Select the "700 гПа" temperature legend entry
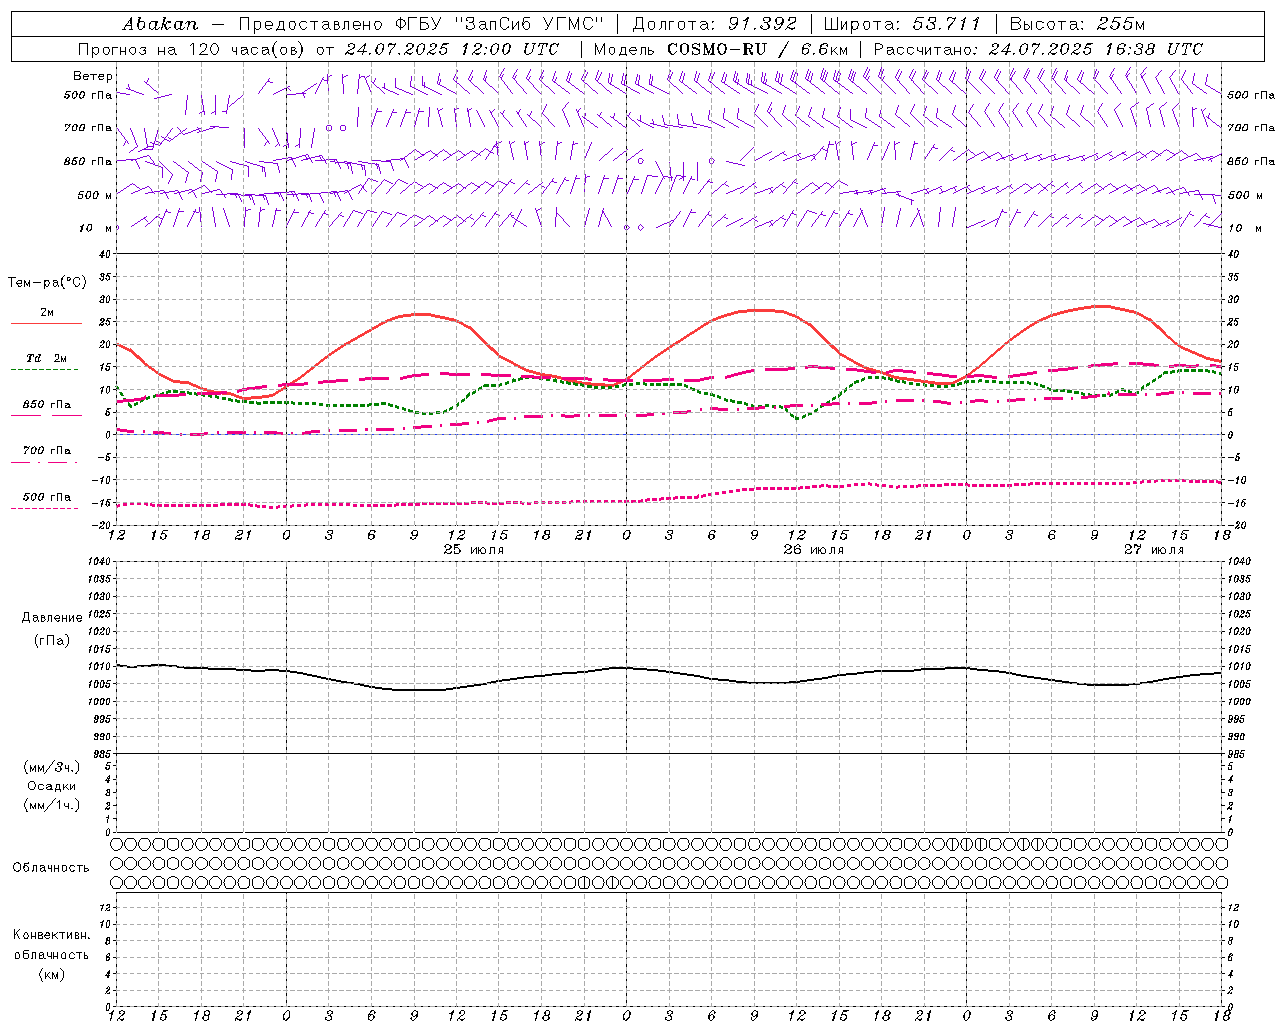Viewport: 1280px width, 1024px height. point(47,451)
